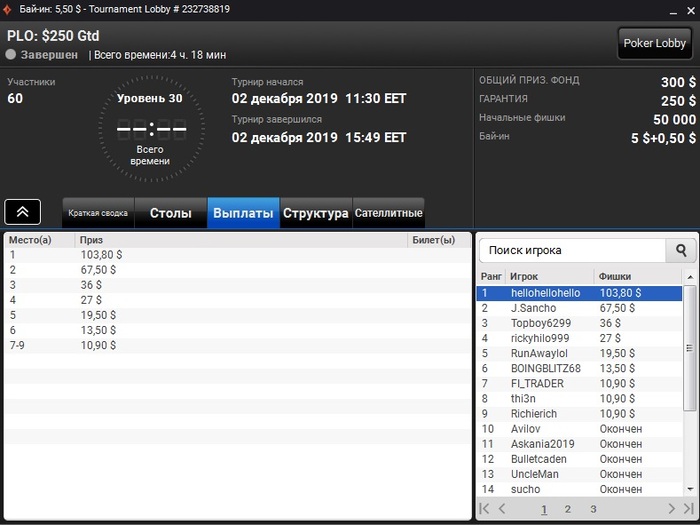Viewport: 700px width, 525px height.
Task: Switch to the Краткая сводка tab
Action: click(x=98, y=213)
